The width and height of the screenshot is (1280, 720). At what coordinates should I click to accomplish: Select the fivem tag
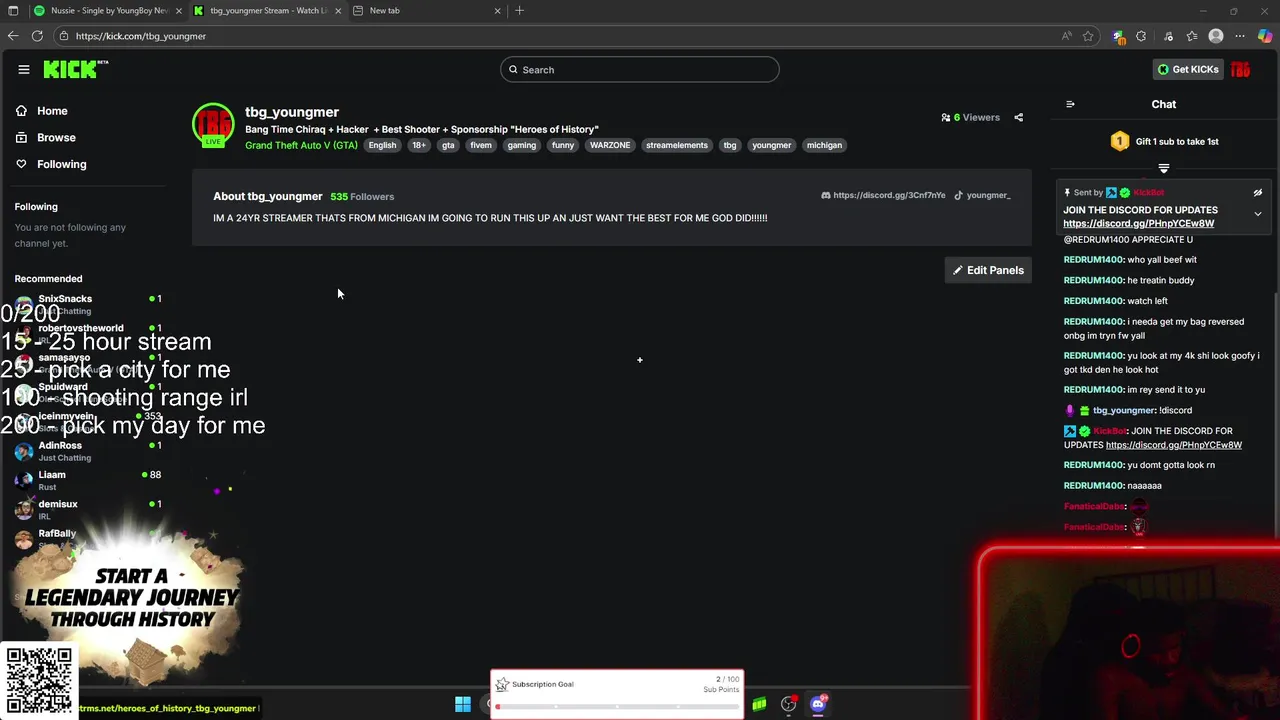click(x=481, y=145)
